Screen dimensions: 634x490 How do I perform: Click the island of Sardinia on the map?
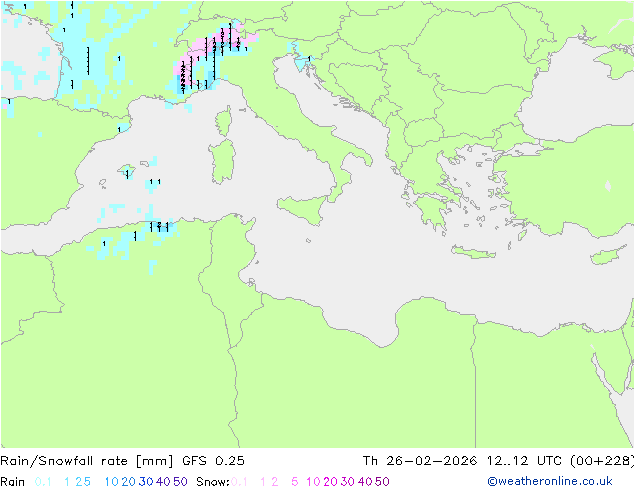tap(222, 162)
